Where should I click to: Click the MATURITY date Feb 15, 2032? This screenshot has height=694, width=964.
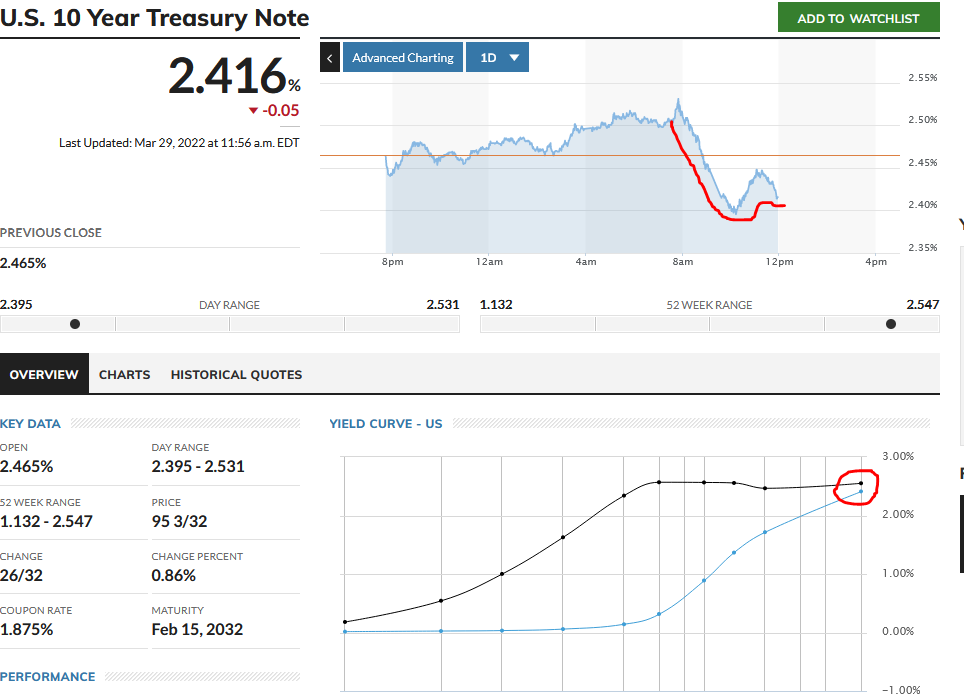tap(197, 629)
